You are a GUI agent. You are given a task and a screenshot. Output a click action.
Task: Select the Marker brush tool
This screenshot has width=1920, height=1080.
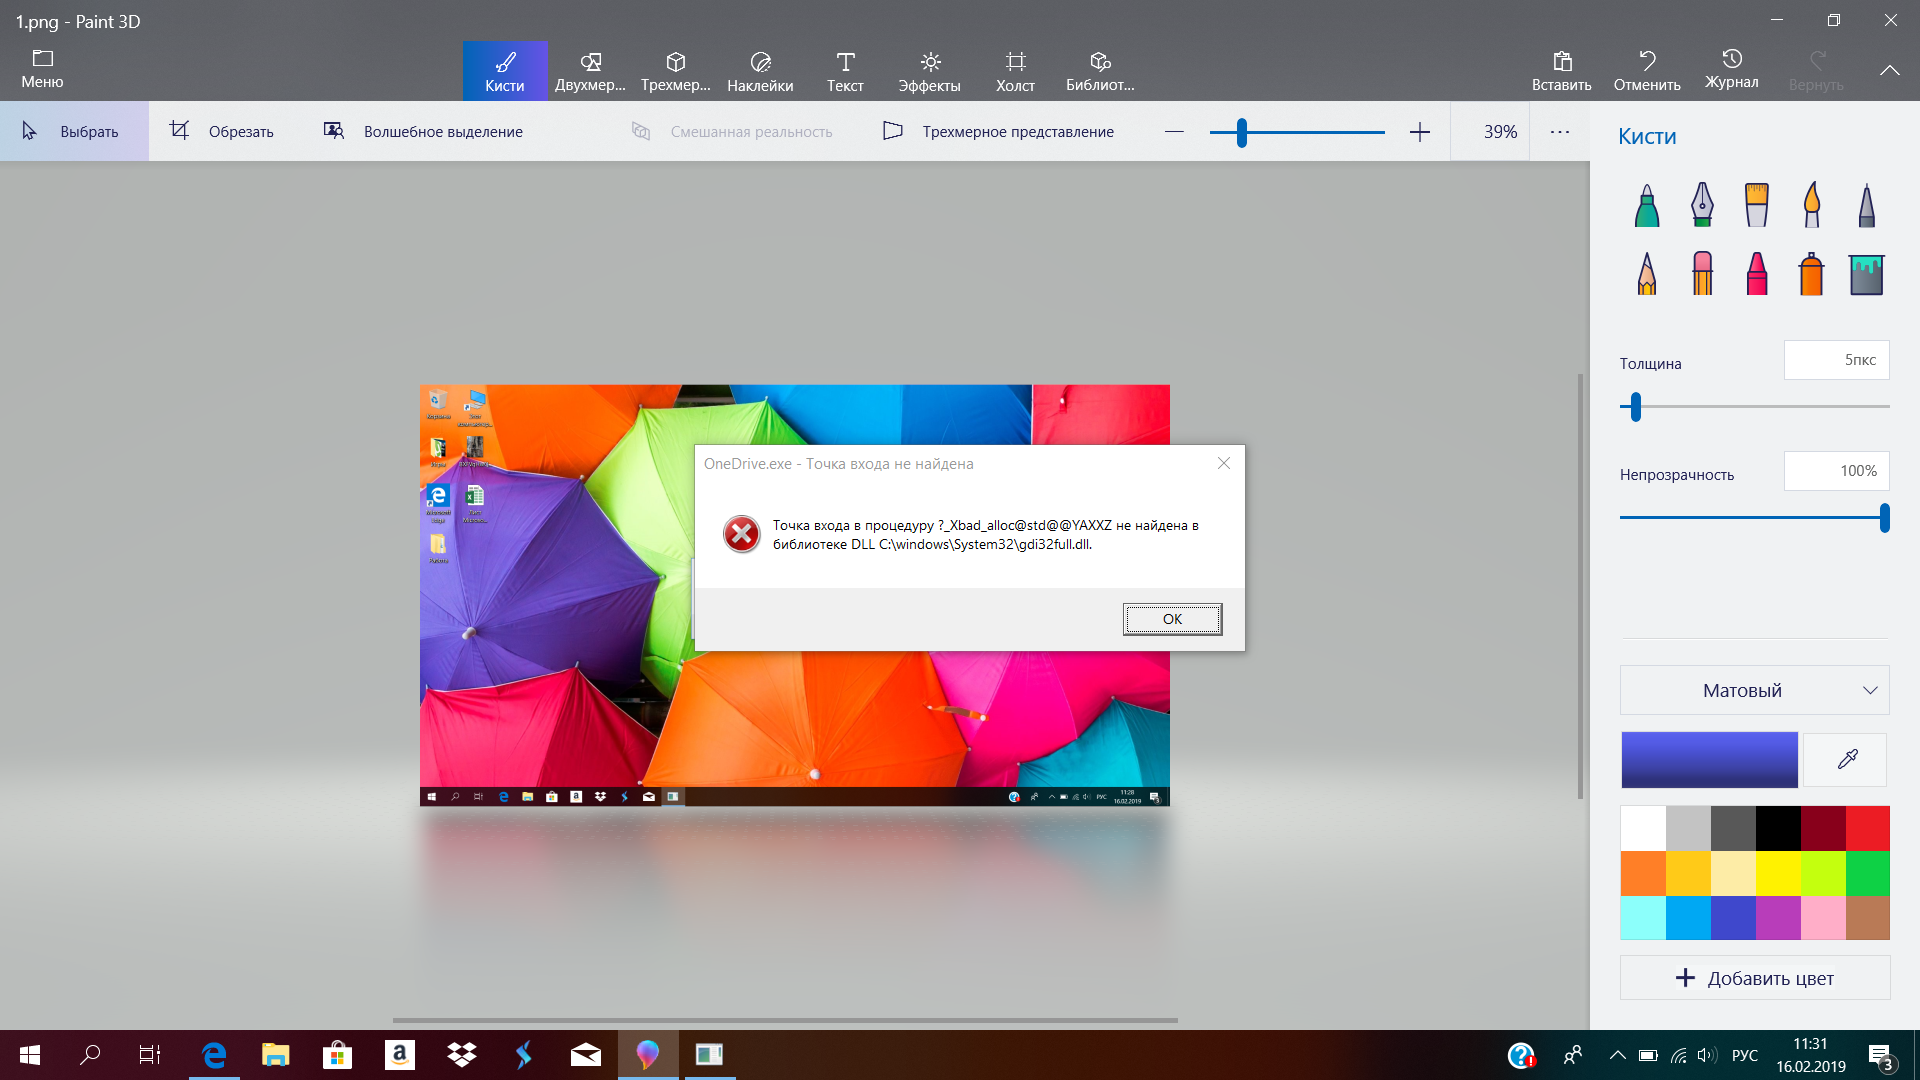tap(1647, 205)
